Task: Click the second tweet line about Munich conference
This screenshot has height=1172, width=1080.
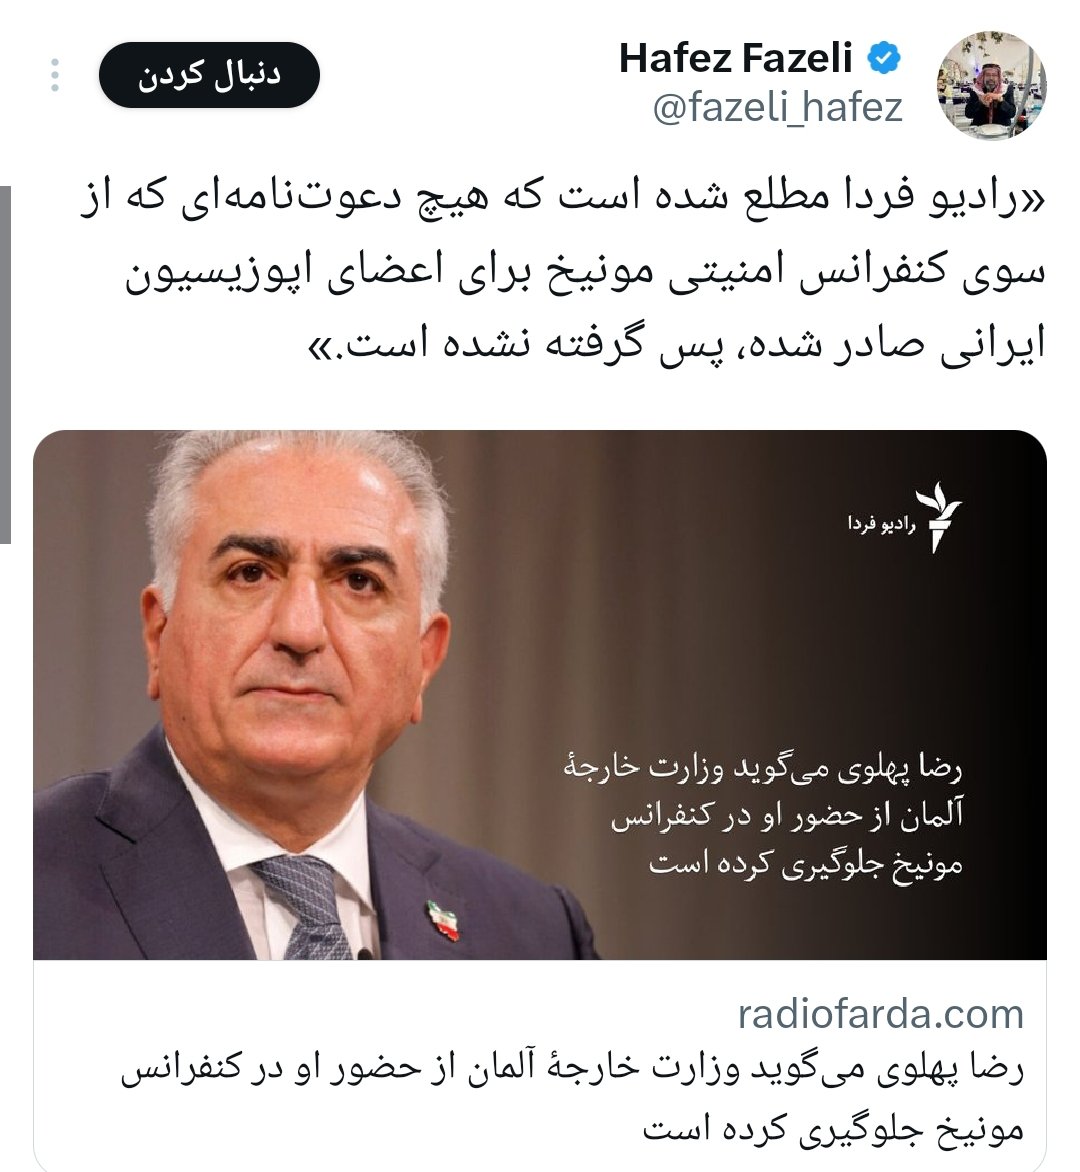Action: click(584, 271)
